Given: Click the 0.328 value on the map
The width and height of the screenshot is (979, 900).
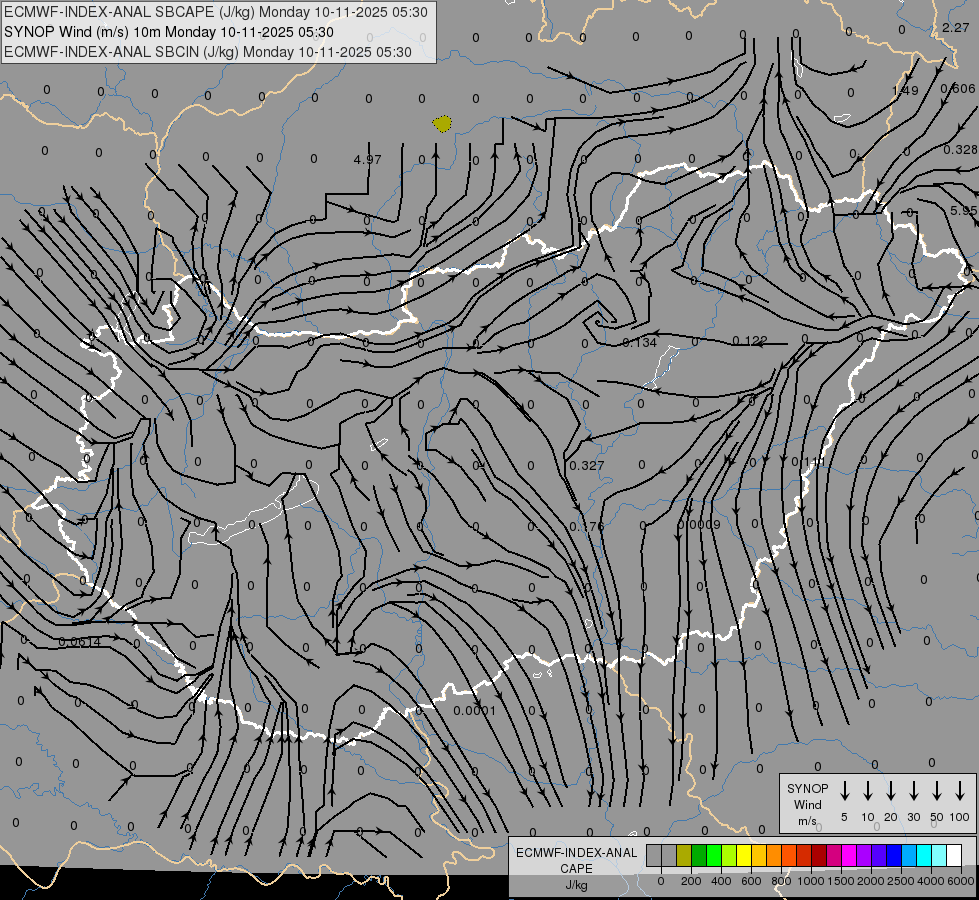Looking at the screenshot, I should coord(960,149).
